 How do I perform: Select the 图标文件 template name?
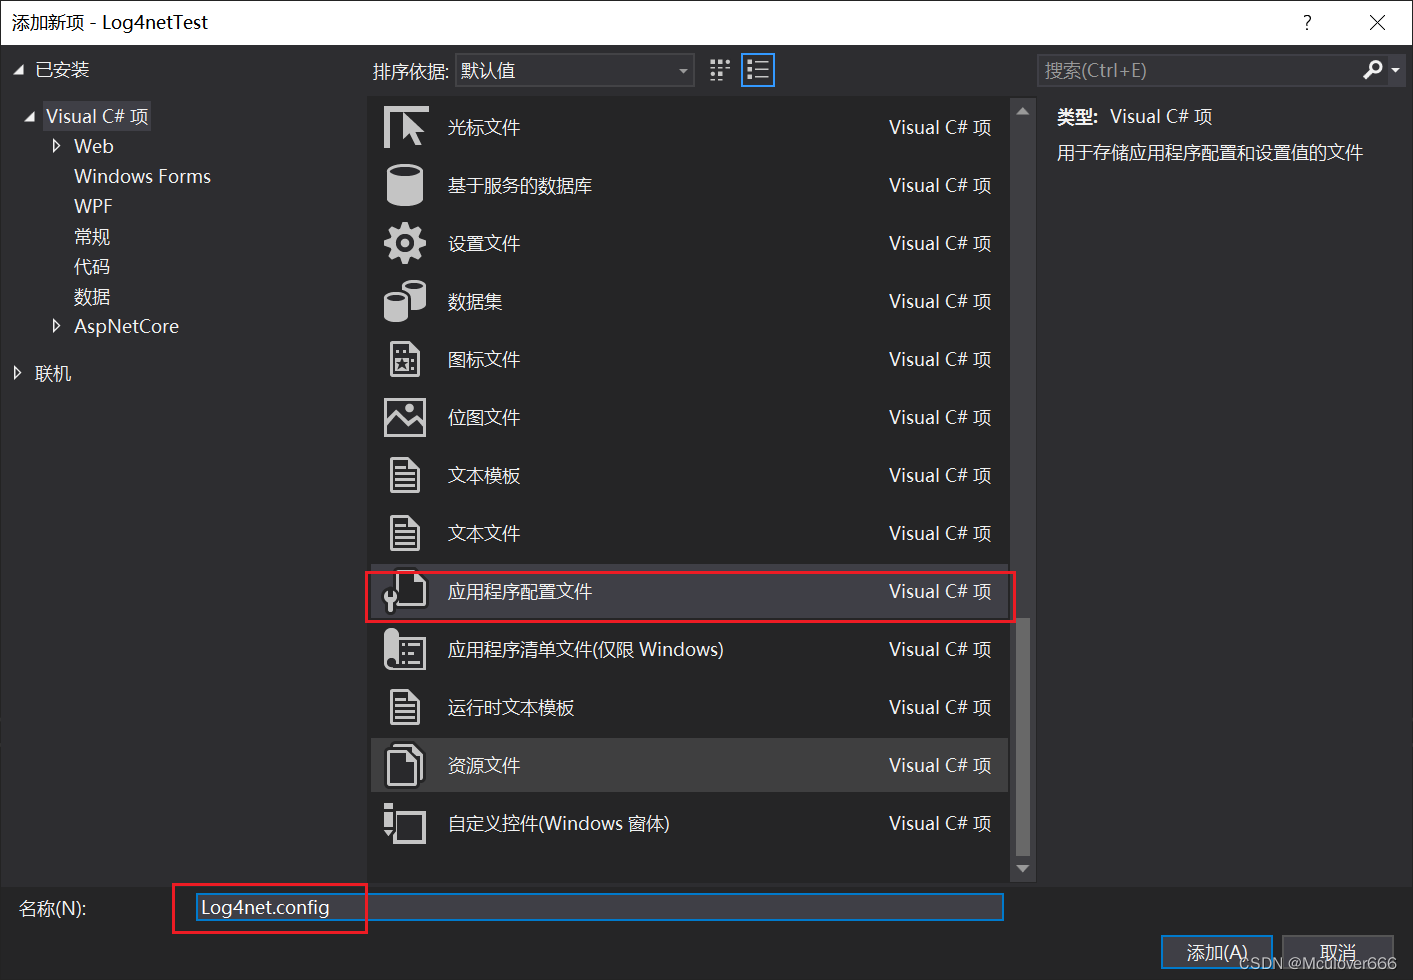pos(484,359)
